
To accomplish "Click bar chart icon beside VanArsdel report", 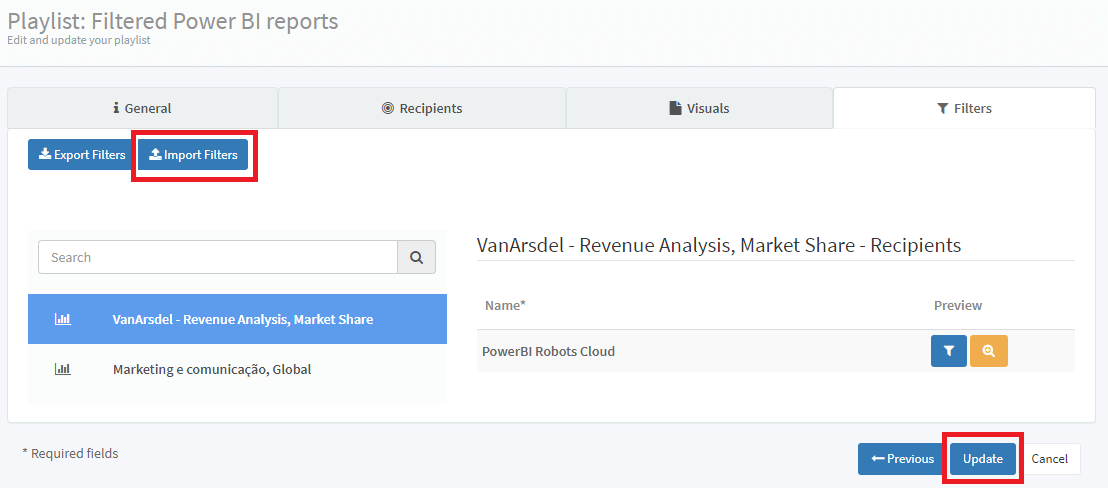I will tap(62, 319).
